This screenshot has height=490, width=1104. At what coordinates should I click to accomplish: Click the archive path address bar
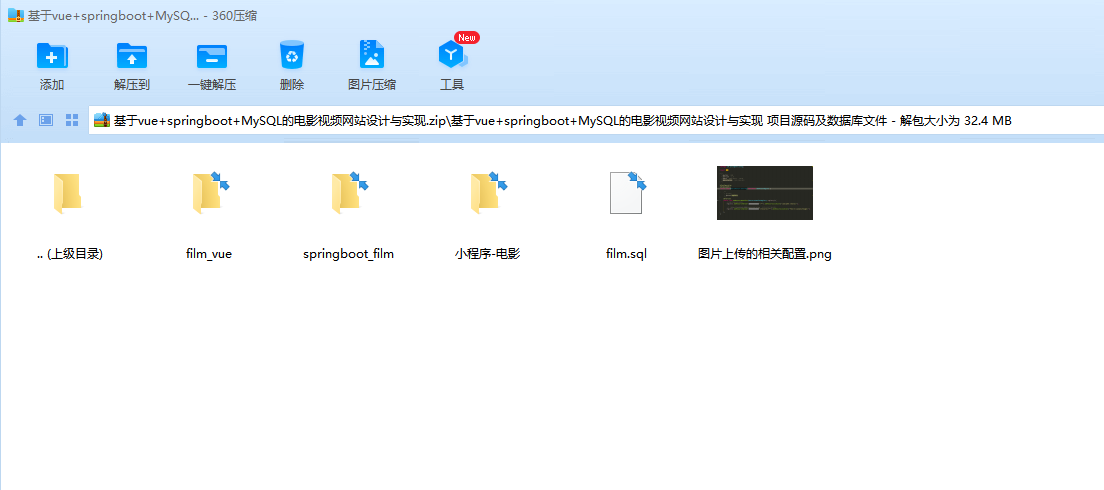tap(596, 120)
